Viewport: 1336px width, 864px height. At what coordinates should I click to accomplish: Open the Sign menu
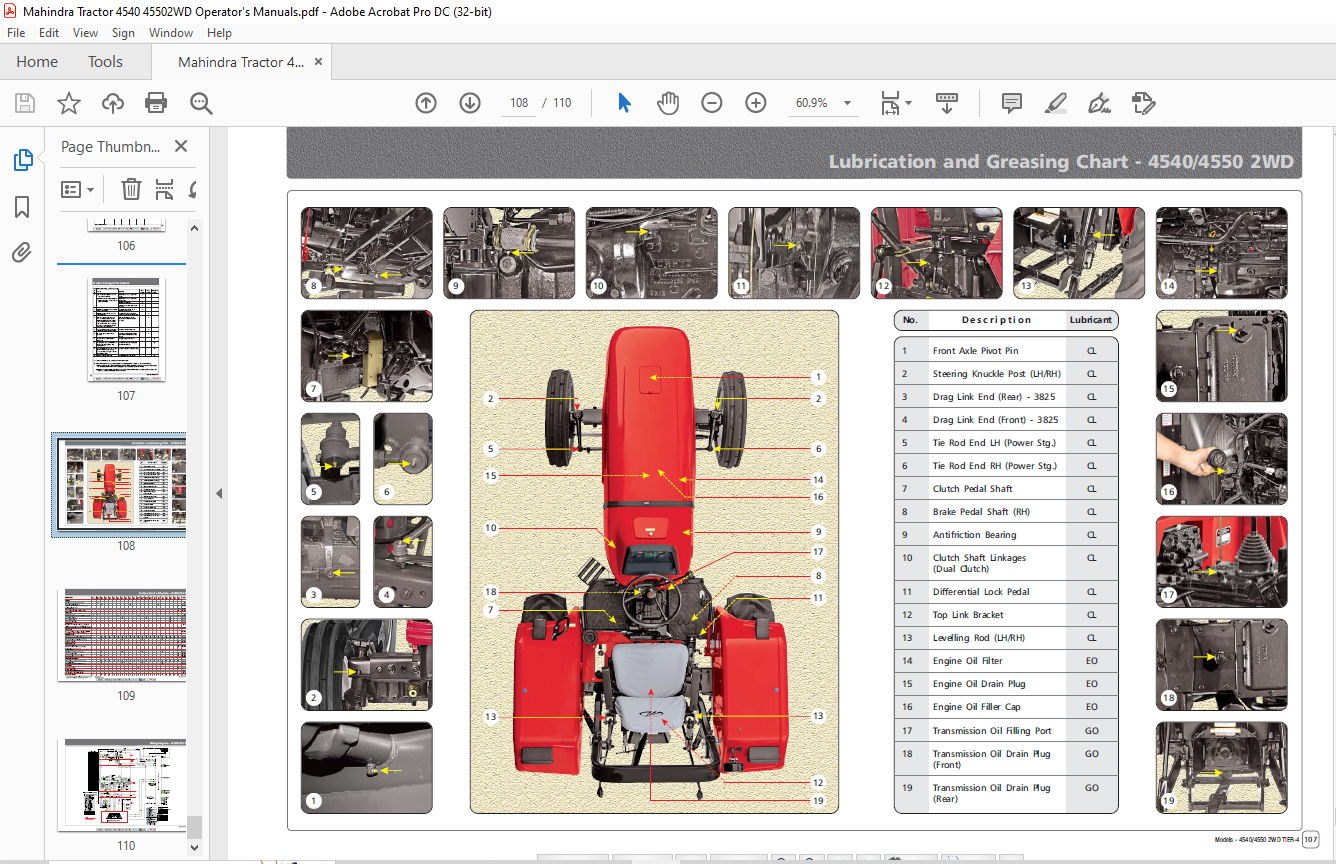(x=123, y=33)
